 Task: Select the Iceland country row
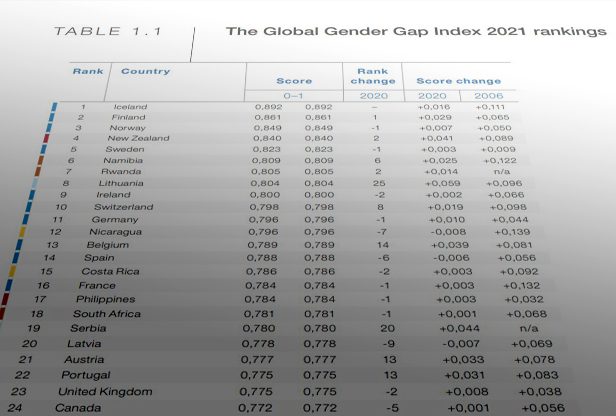[287, 107]
